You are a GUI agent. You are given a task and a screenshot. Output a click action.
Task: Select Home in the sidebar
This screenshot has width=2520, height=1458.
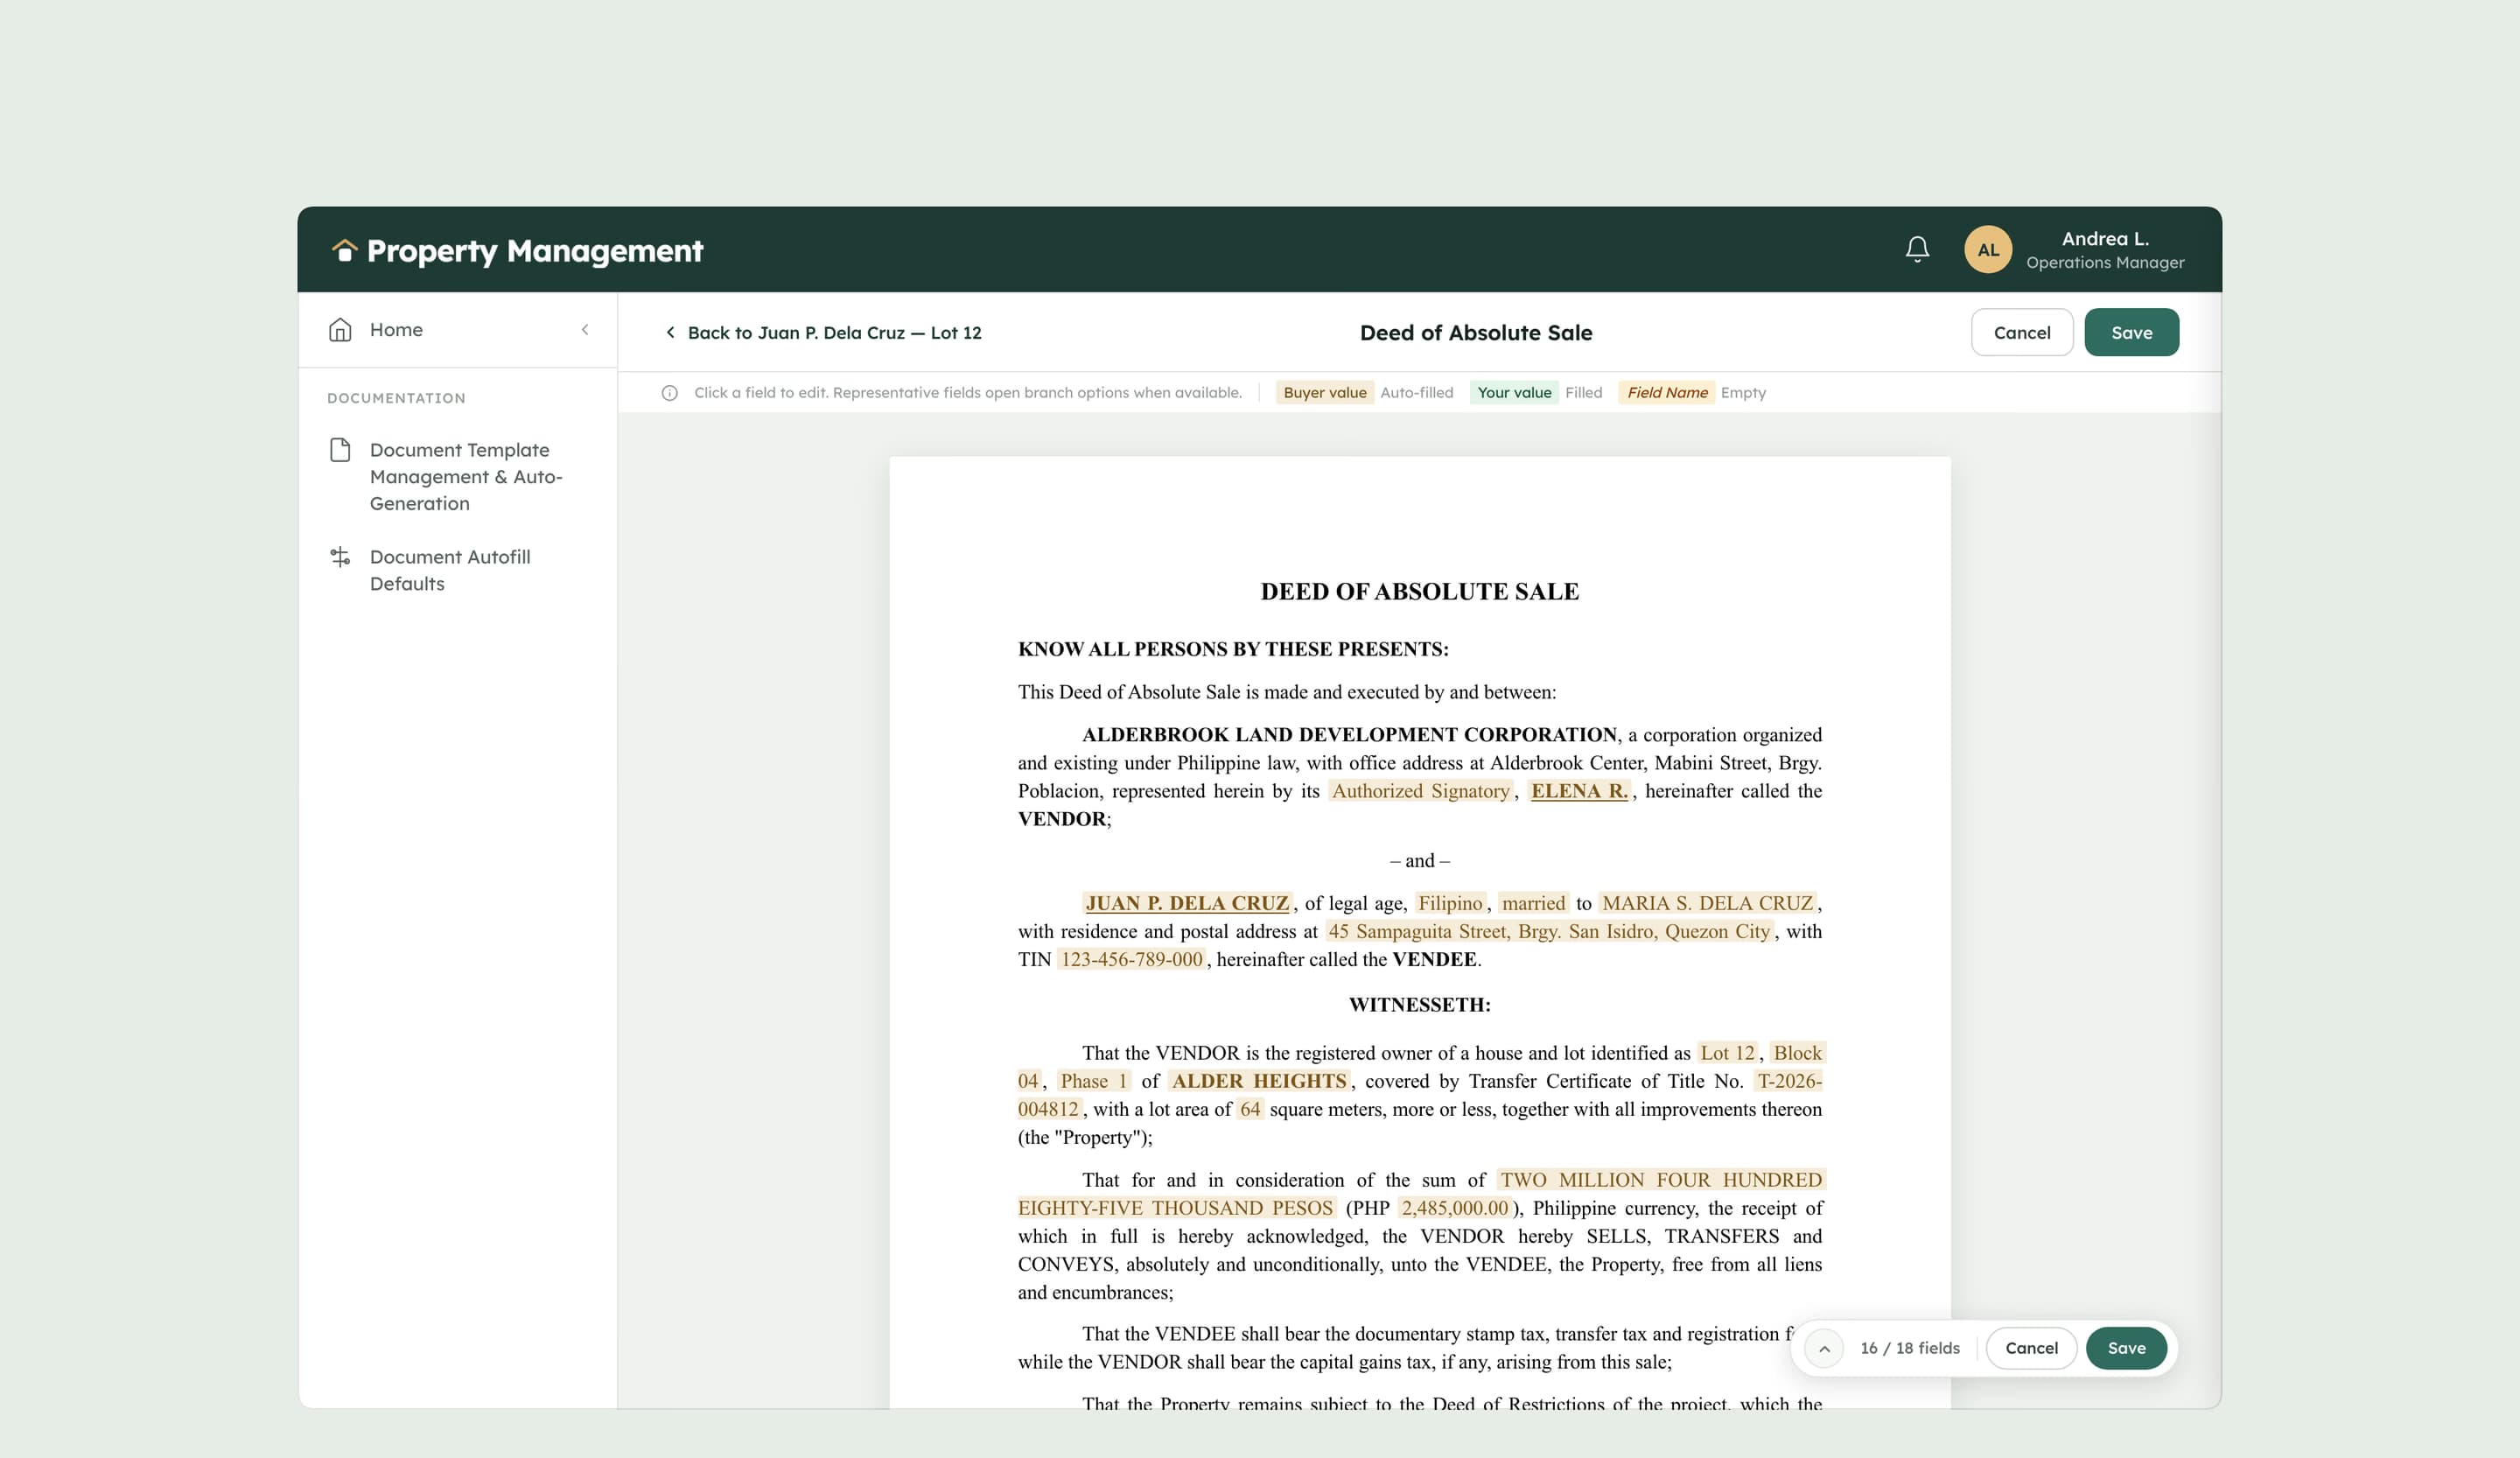[396, 330]
